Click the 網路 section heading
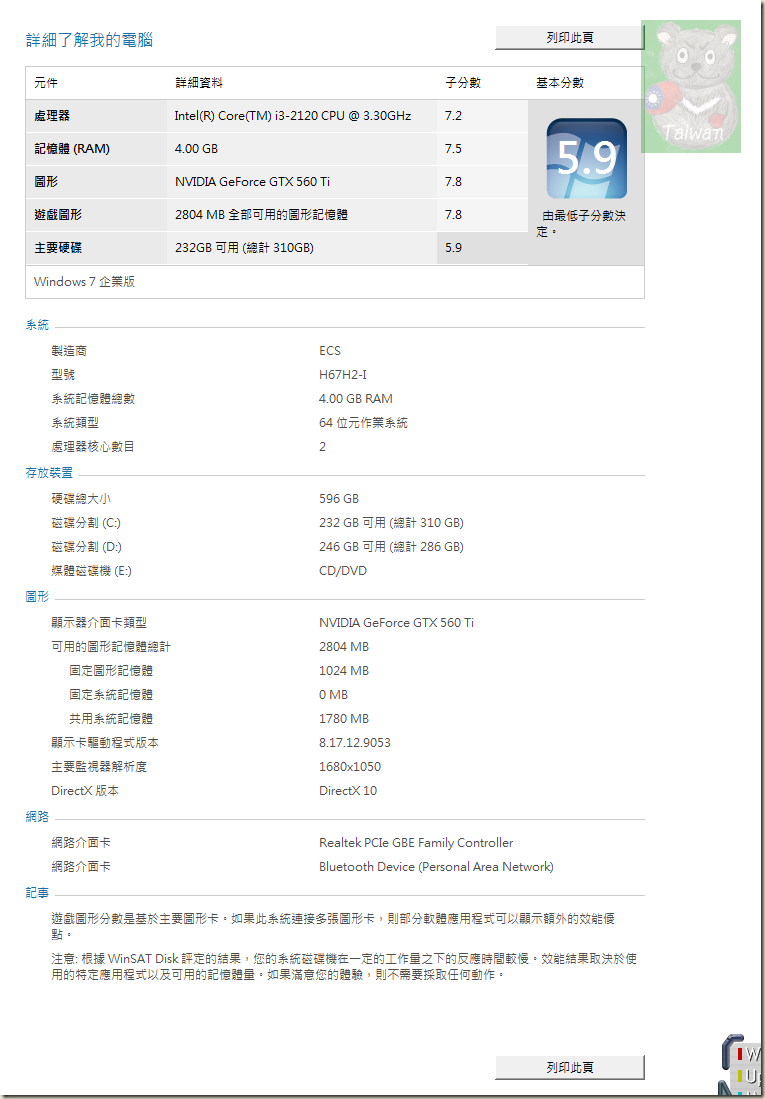765x1099 pixels. coord(38,817)
